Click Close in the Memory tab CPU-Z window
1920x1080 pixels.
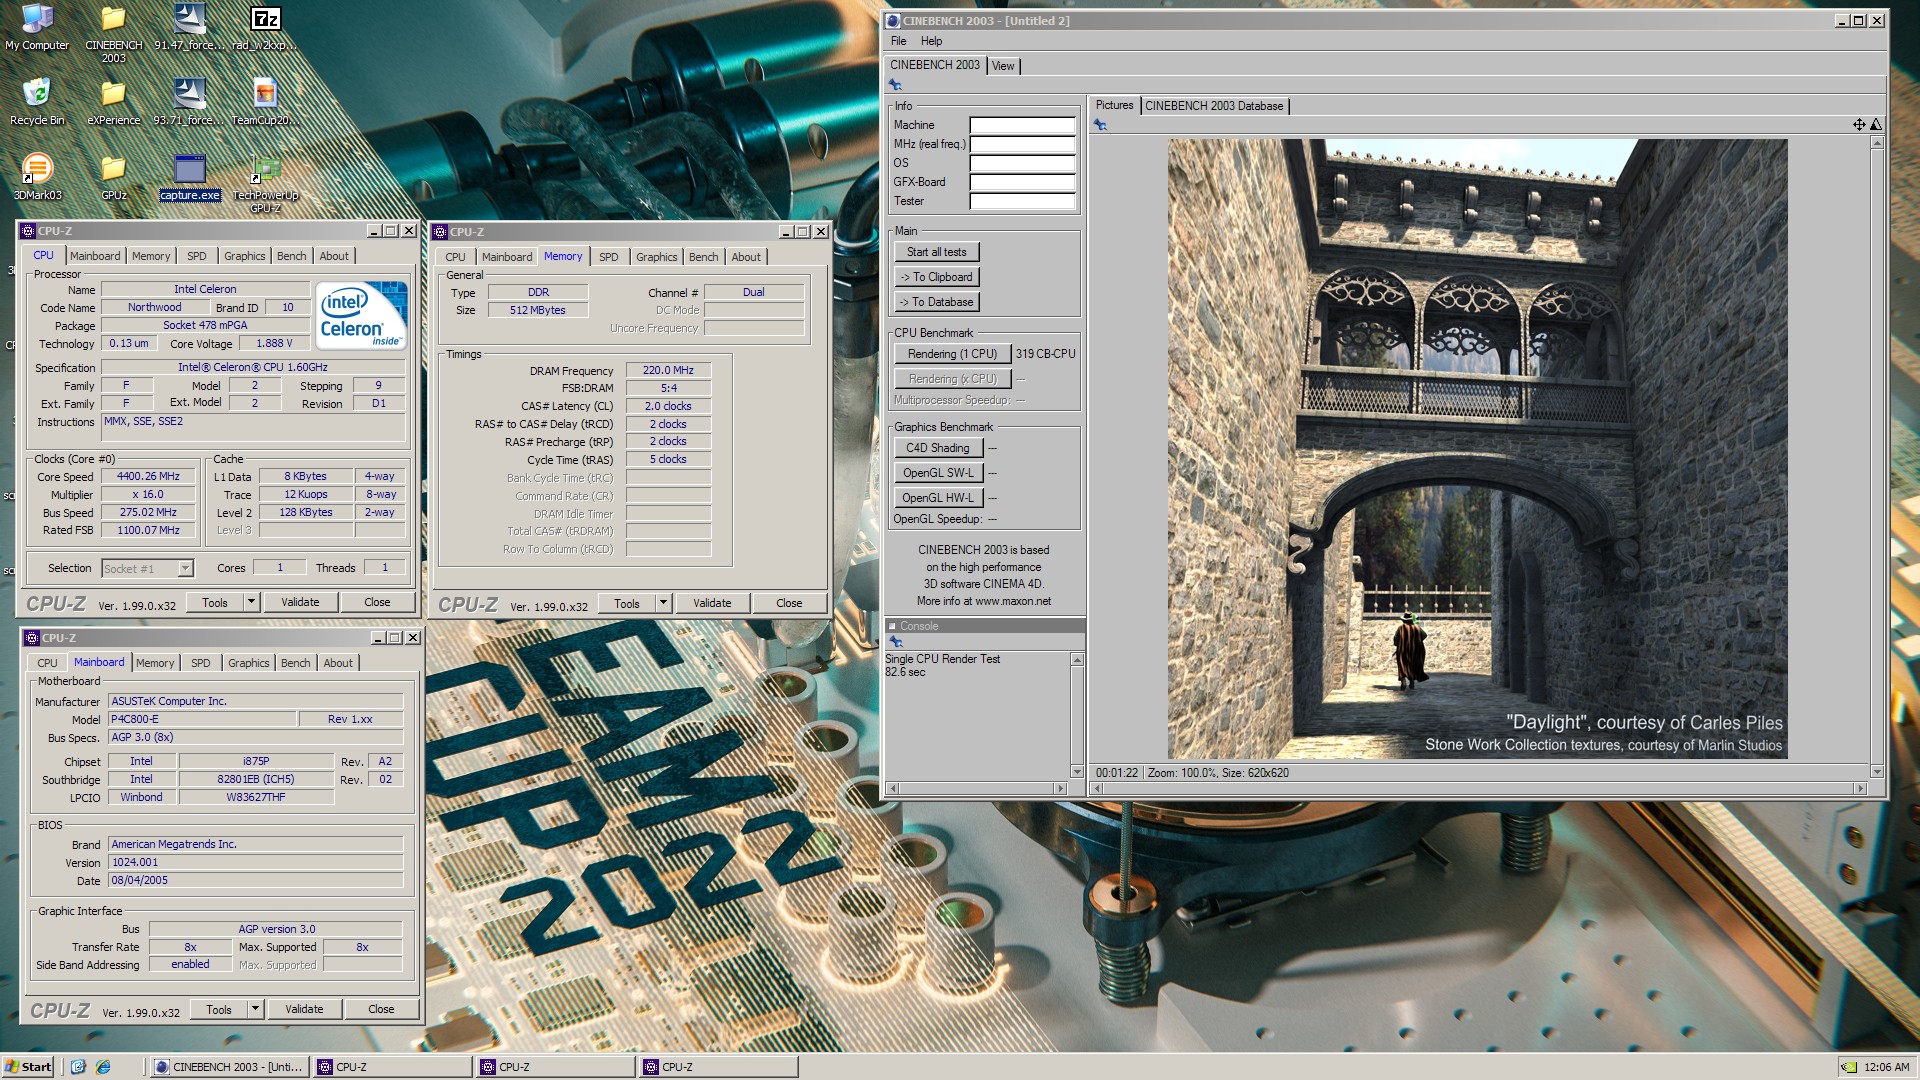click(789, 603)
